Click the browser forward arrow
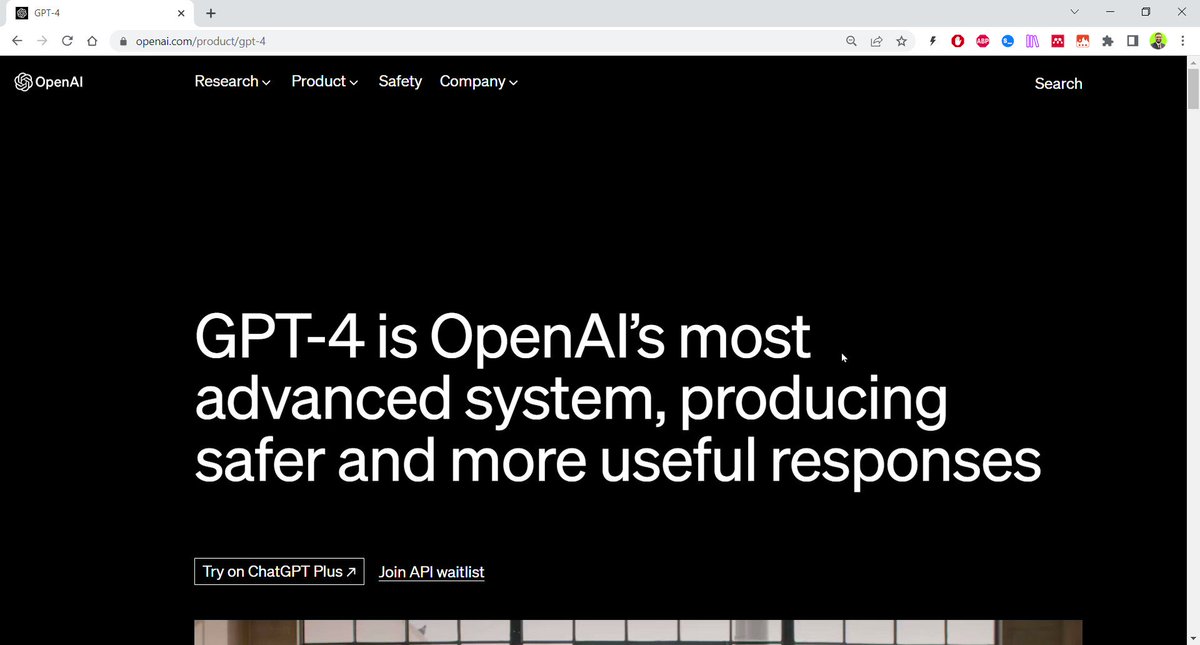This screenshot has width=1200, height=645. pos(42,41)
